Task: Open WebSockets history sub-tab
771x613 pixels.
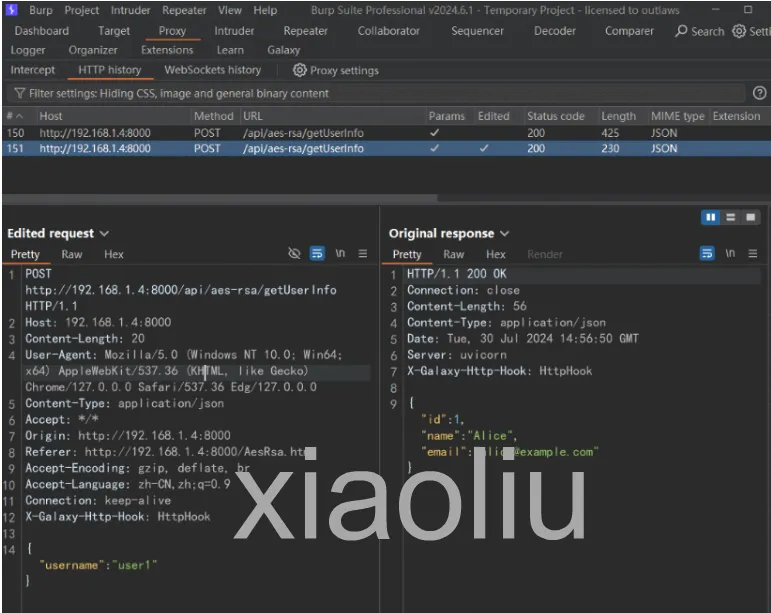Action: click(212, 70)
